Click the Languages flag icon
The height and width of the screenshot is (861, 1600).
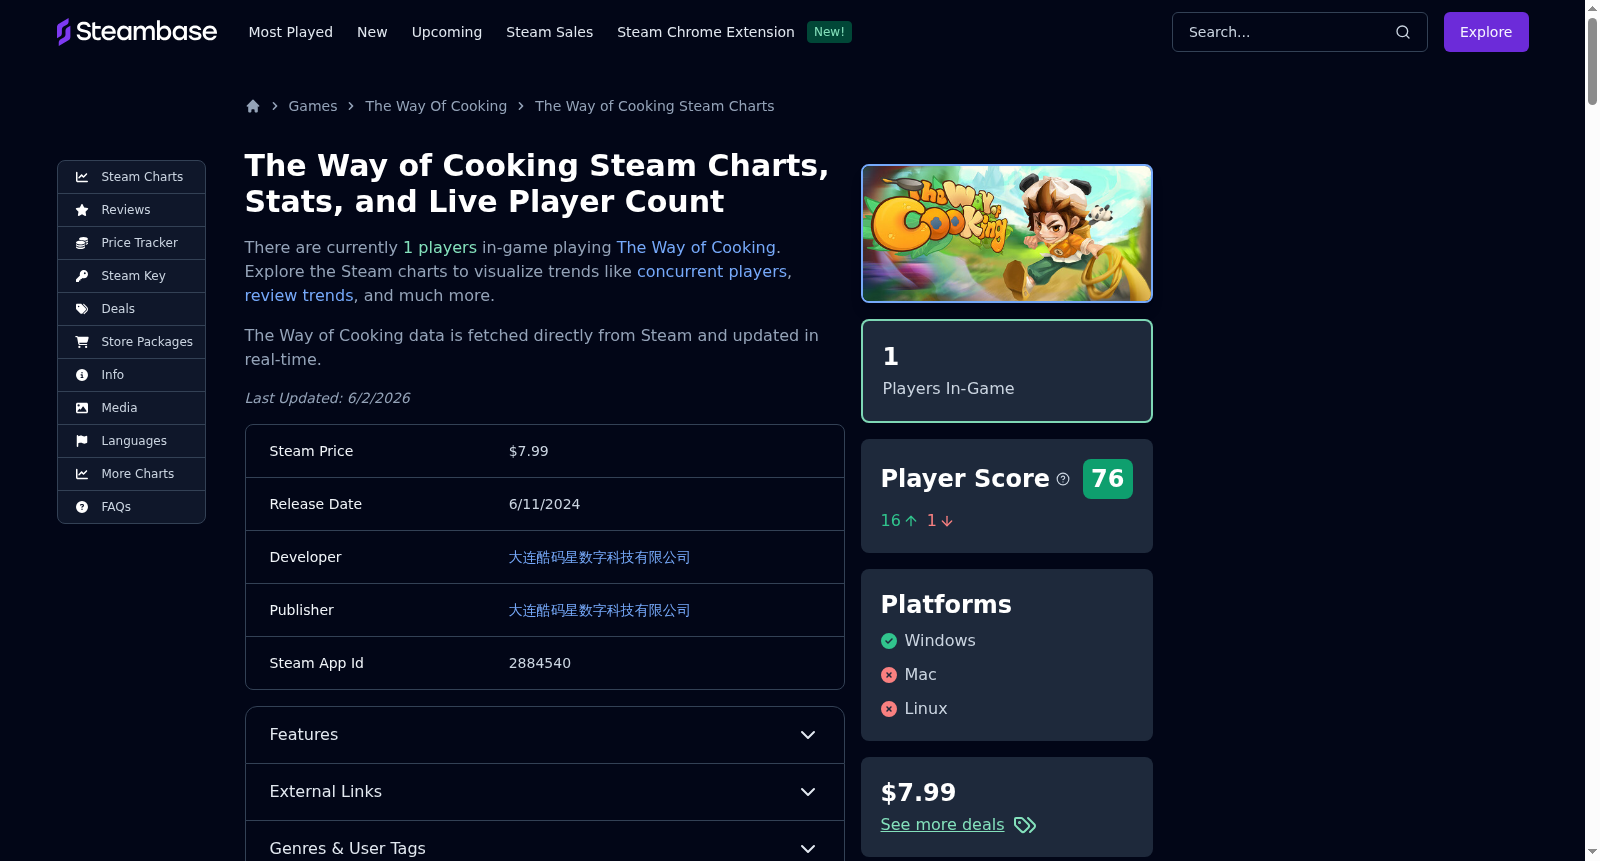point(82,441)
